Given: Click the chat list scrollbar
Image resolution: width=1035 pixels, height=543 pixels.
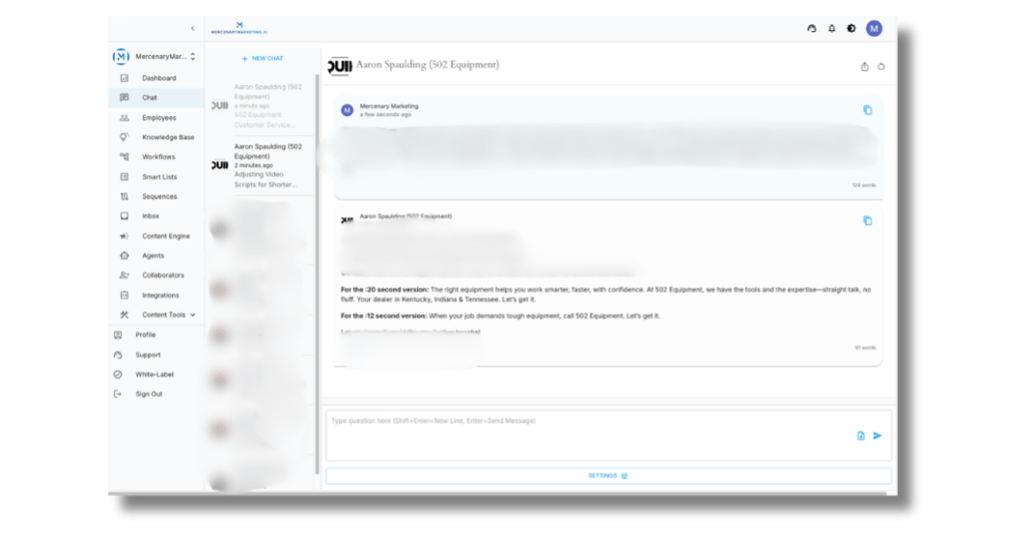Looking at the screenshot, I should (317, 274).
